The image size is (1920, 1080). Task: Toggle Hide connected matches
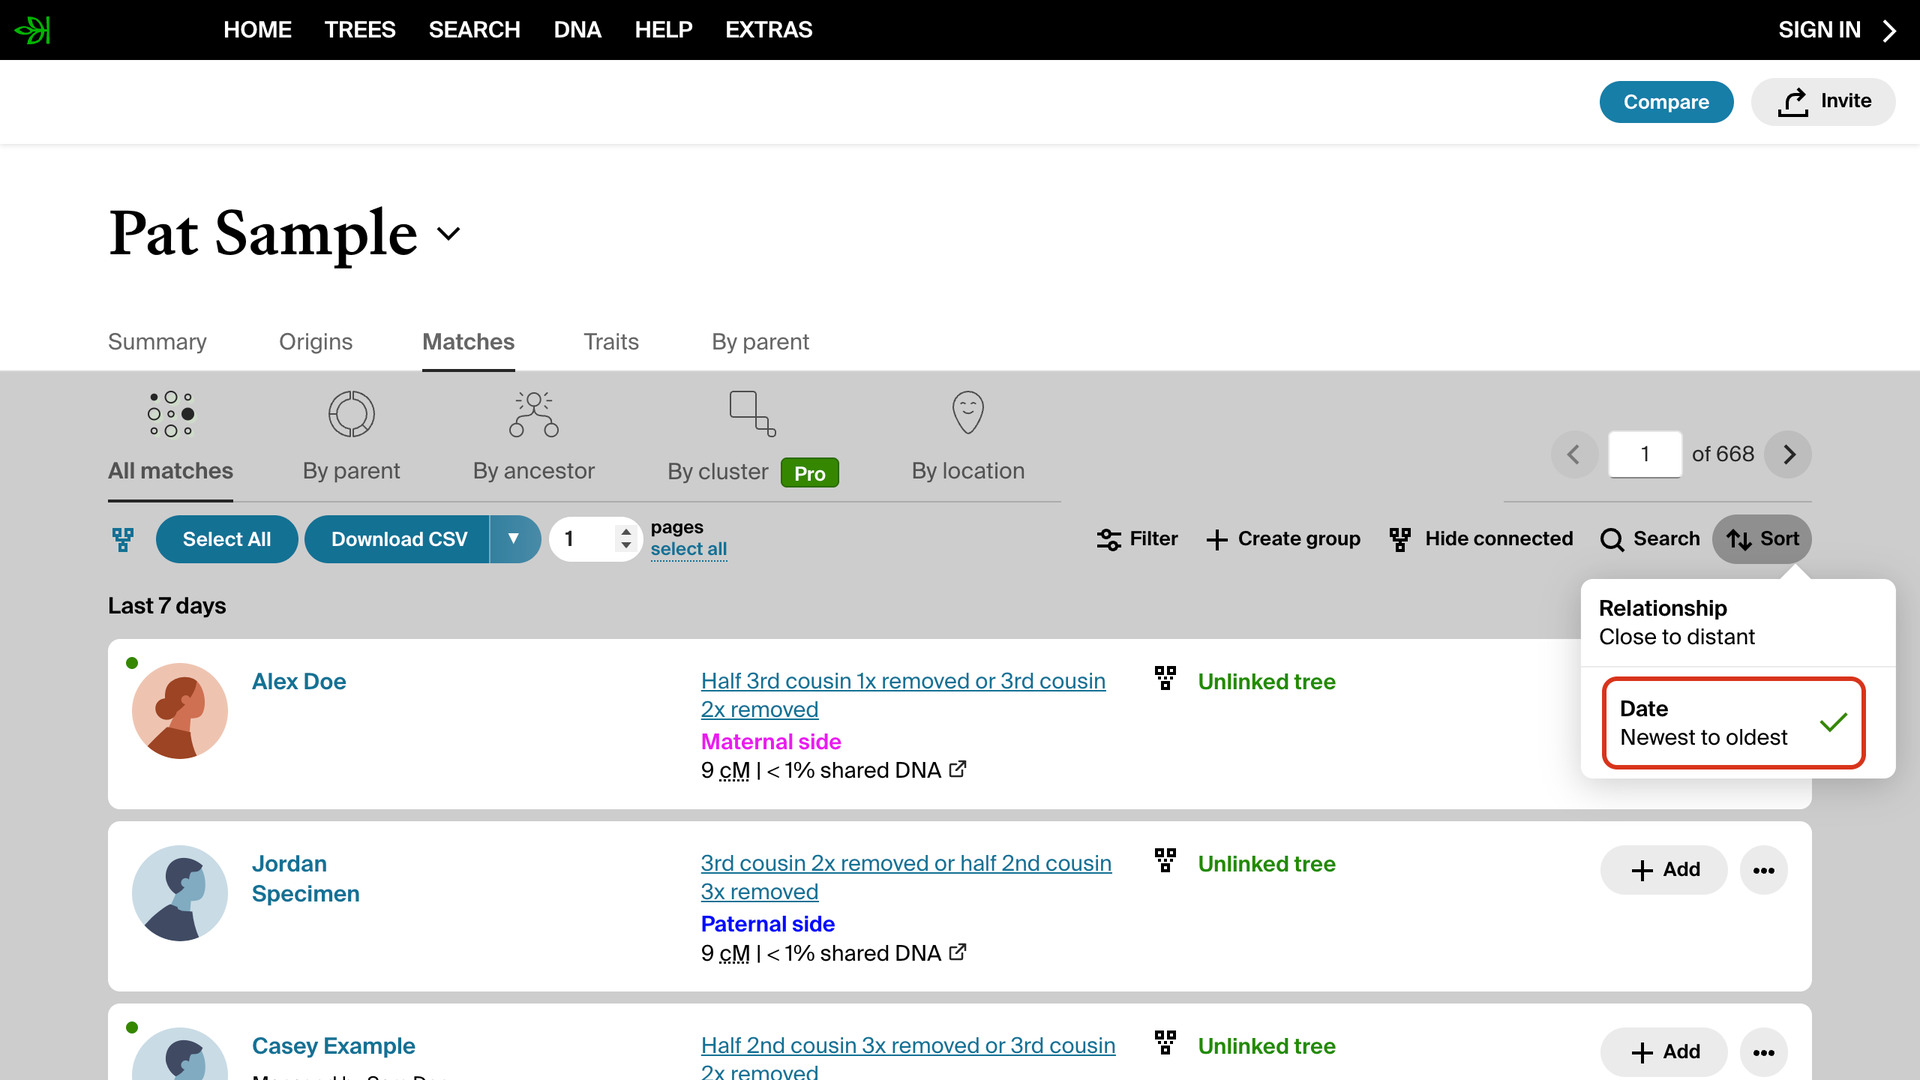tap(1481, 539)
